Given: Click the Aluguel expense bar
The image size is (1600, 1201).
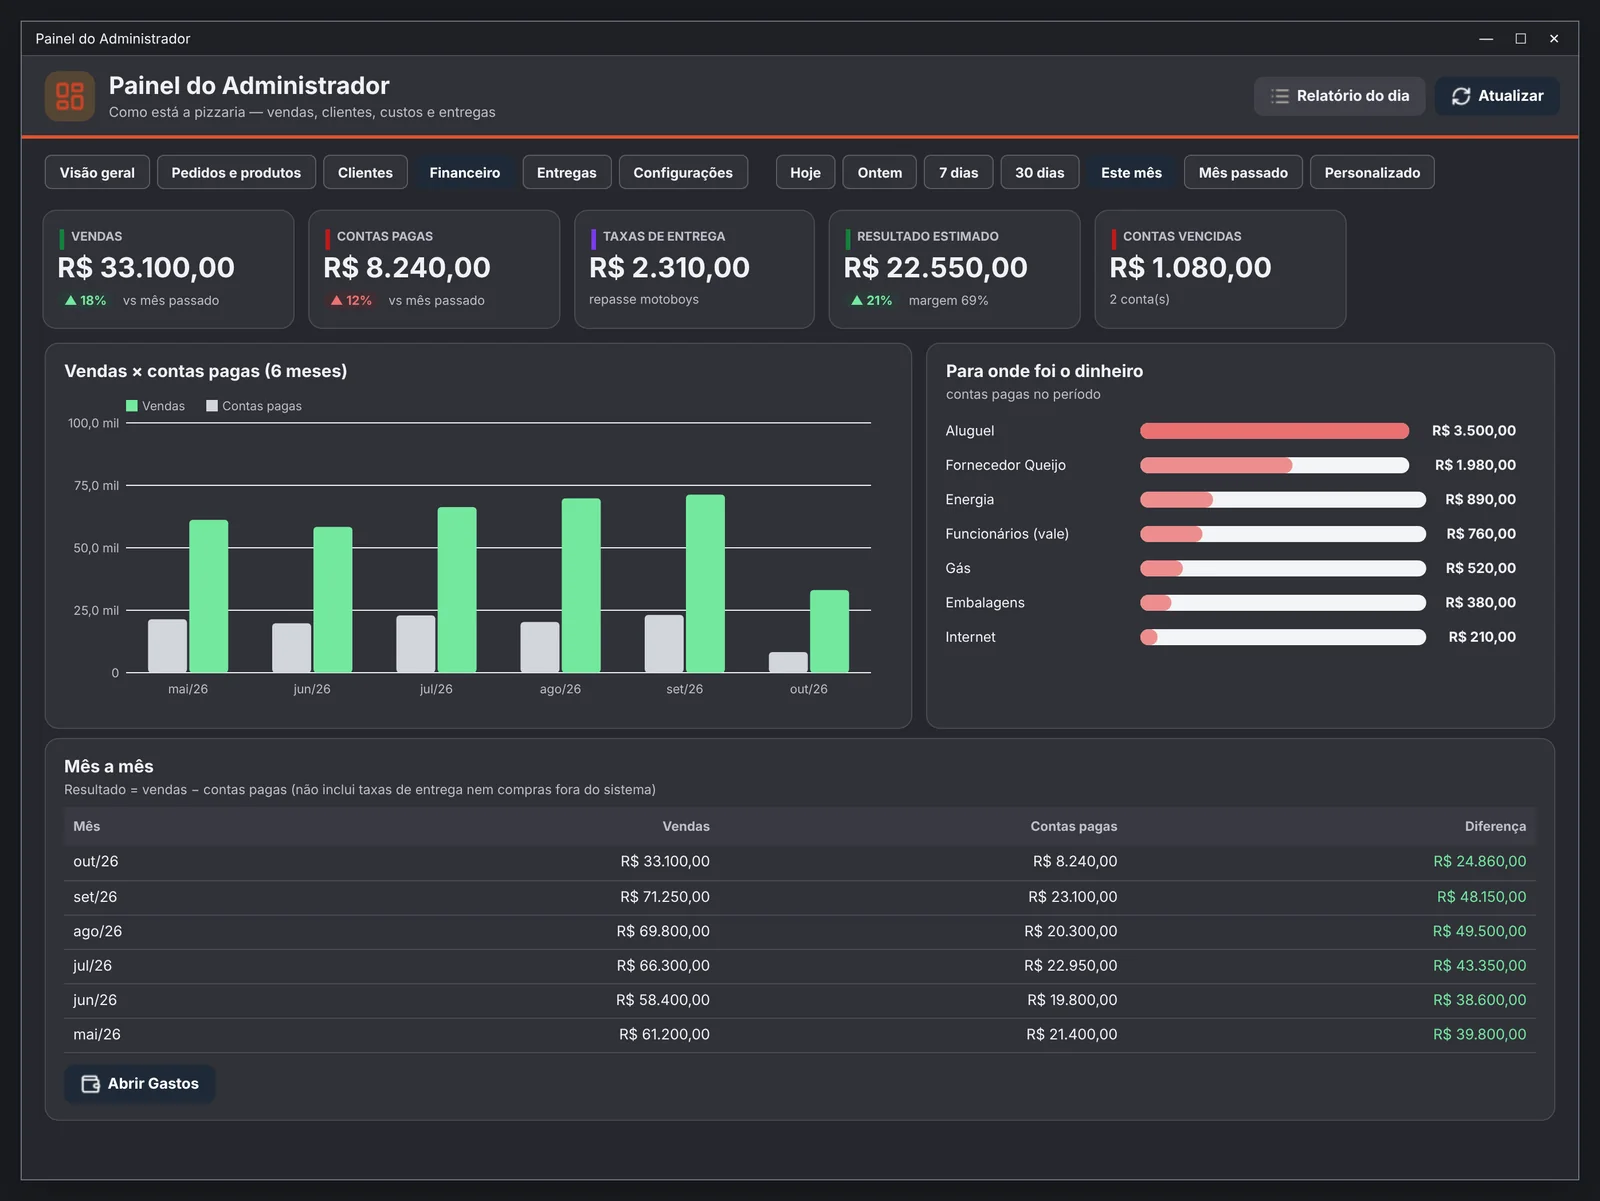Looking at the screenshot, I should point(1274,431).
